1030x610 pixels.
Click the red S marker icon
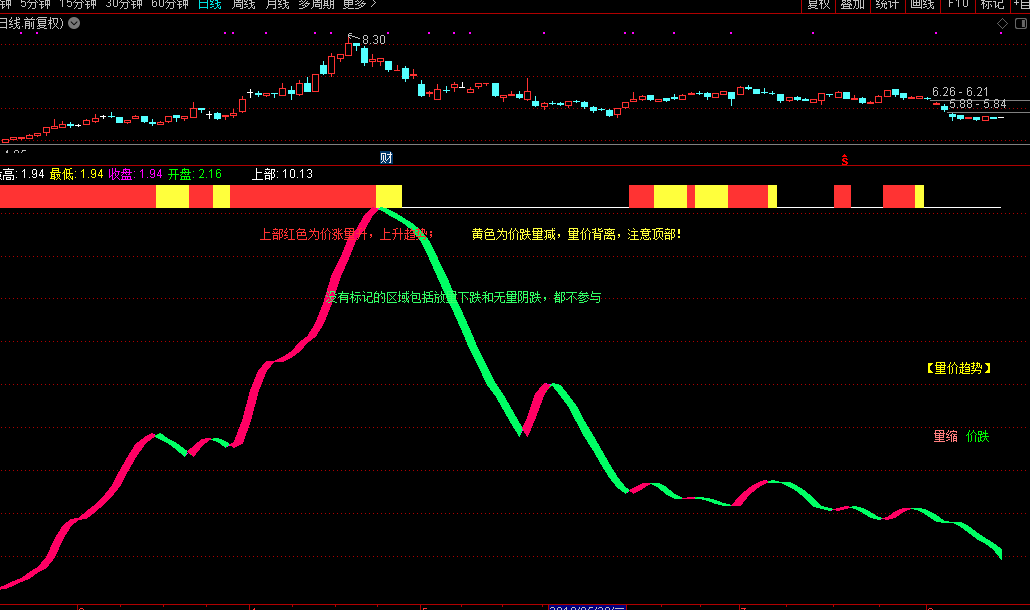844,158
